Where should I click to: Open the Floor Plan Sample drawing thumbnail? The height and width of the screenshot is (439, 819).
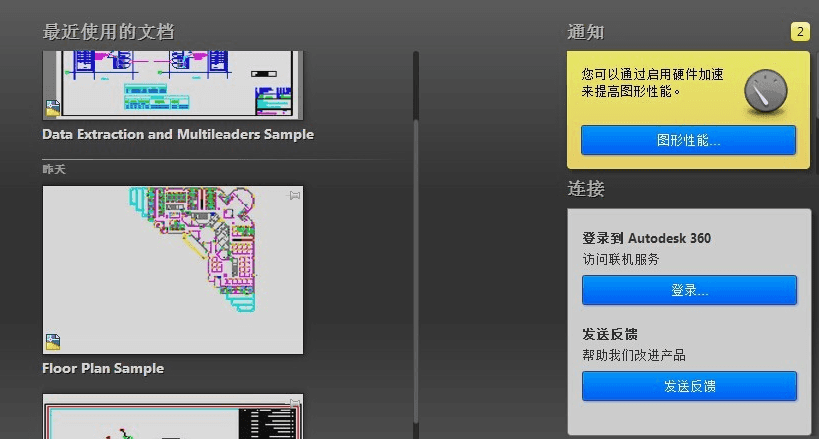[172, 268]
